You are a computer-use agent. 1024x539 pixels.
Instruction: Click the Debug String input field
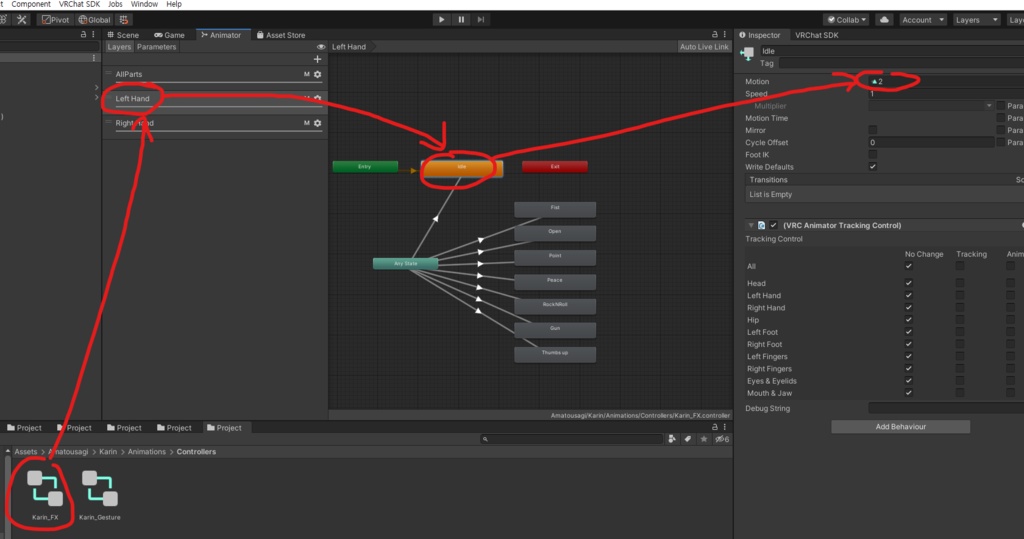946,408
